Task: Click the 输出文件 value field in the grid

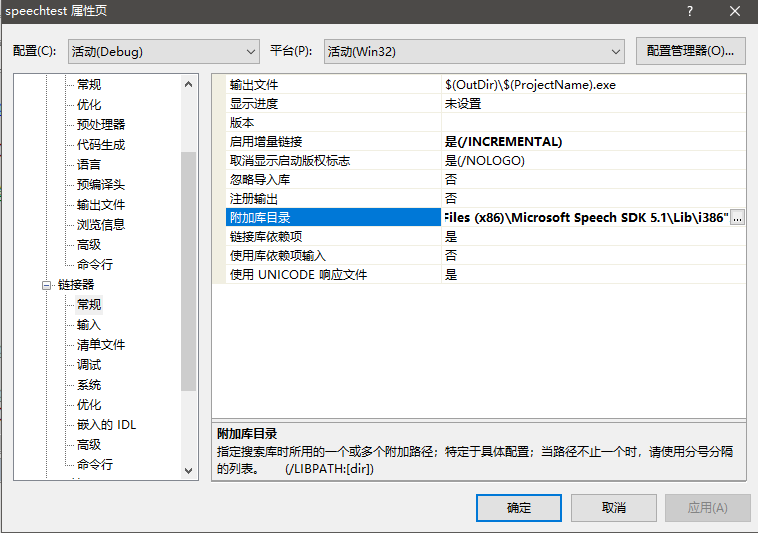Action: (590, 85)
